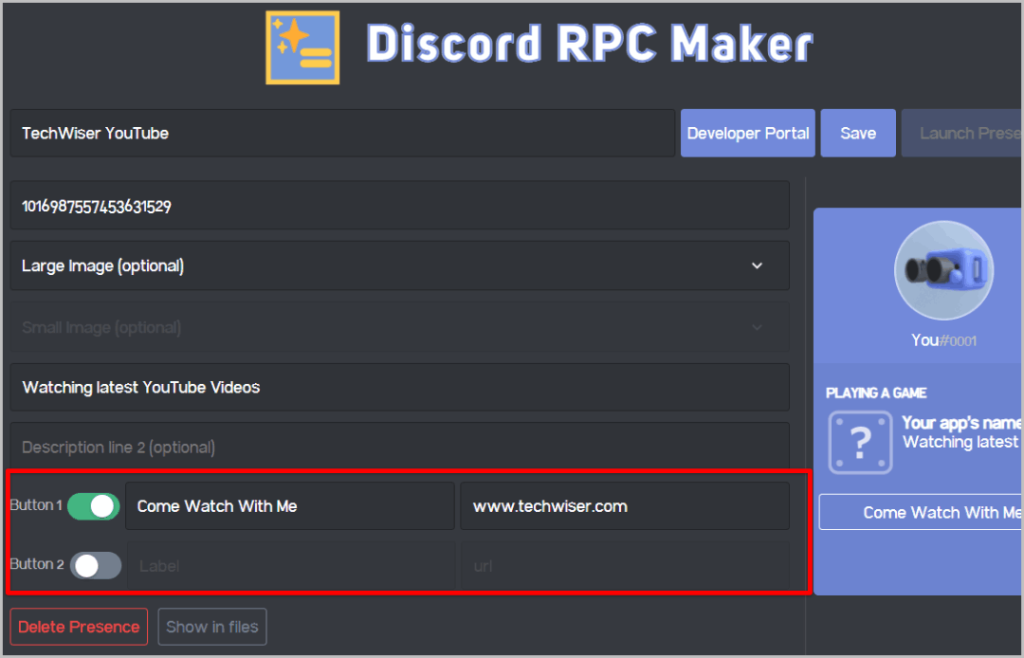This screenshot has height=658, width=1024.
Task: Delete Presence via the red button
Action: pos(79,627)
